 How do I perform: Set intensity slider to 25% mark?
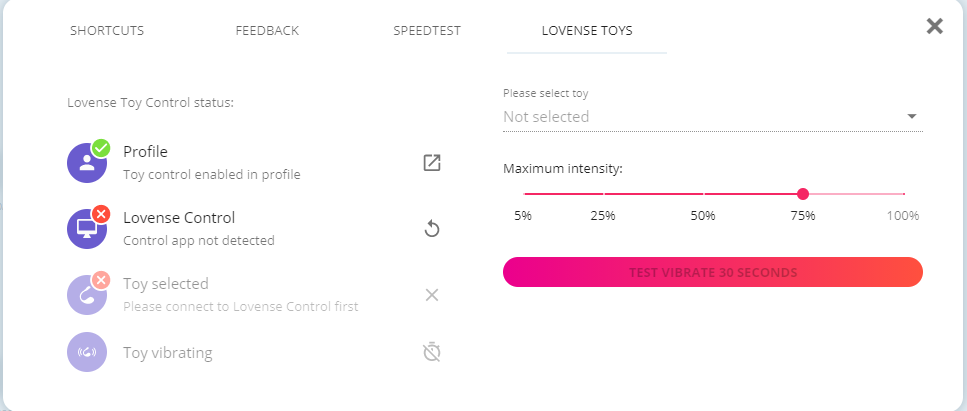click(x=603, y=194)
